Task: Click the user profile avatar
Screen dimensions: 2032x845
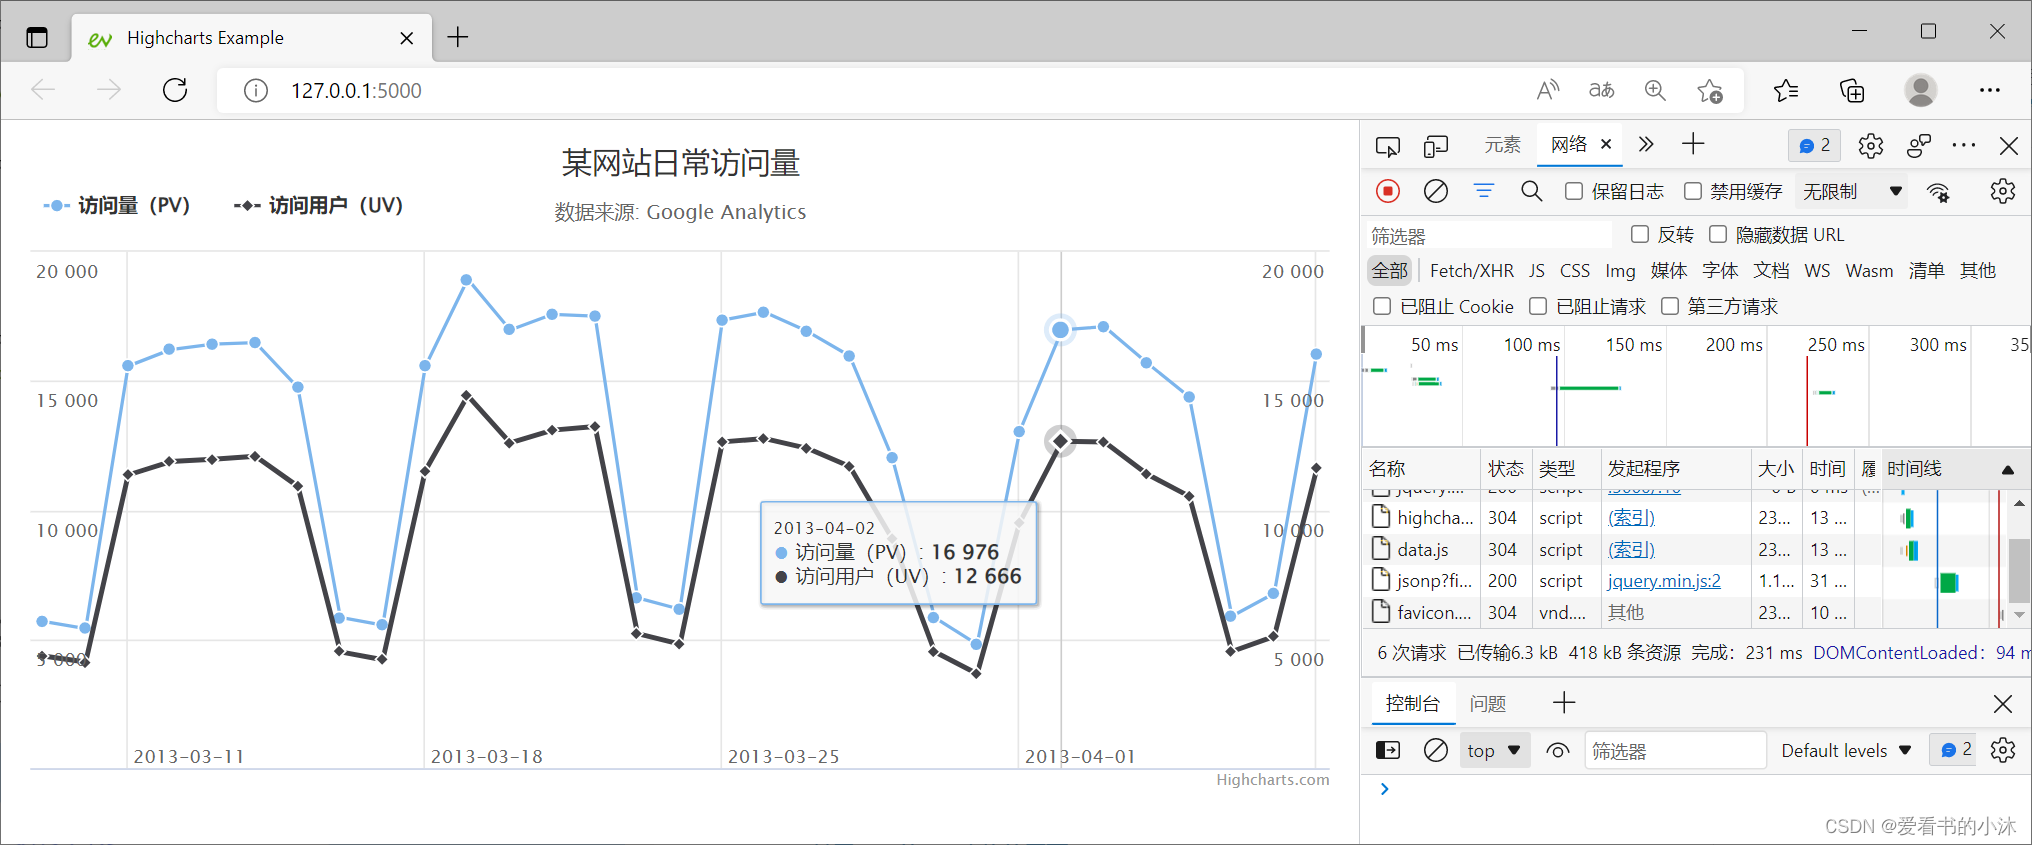Action: (x=1920, y=91)
